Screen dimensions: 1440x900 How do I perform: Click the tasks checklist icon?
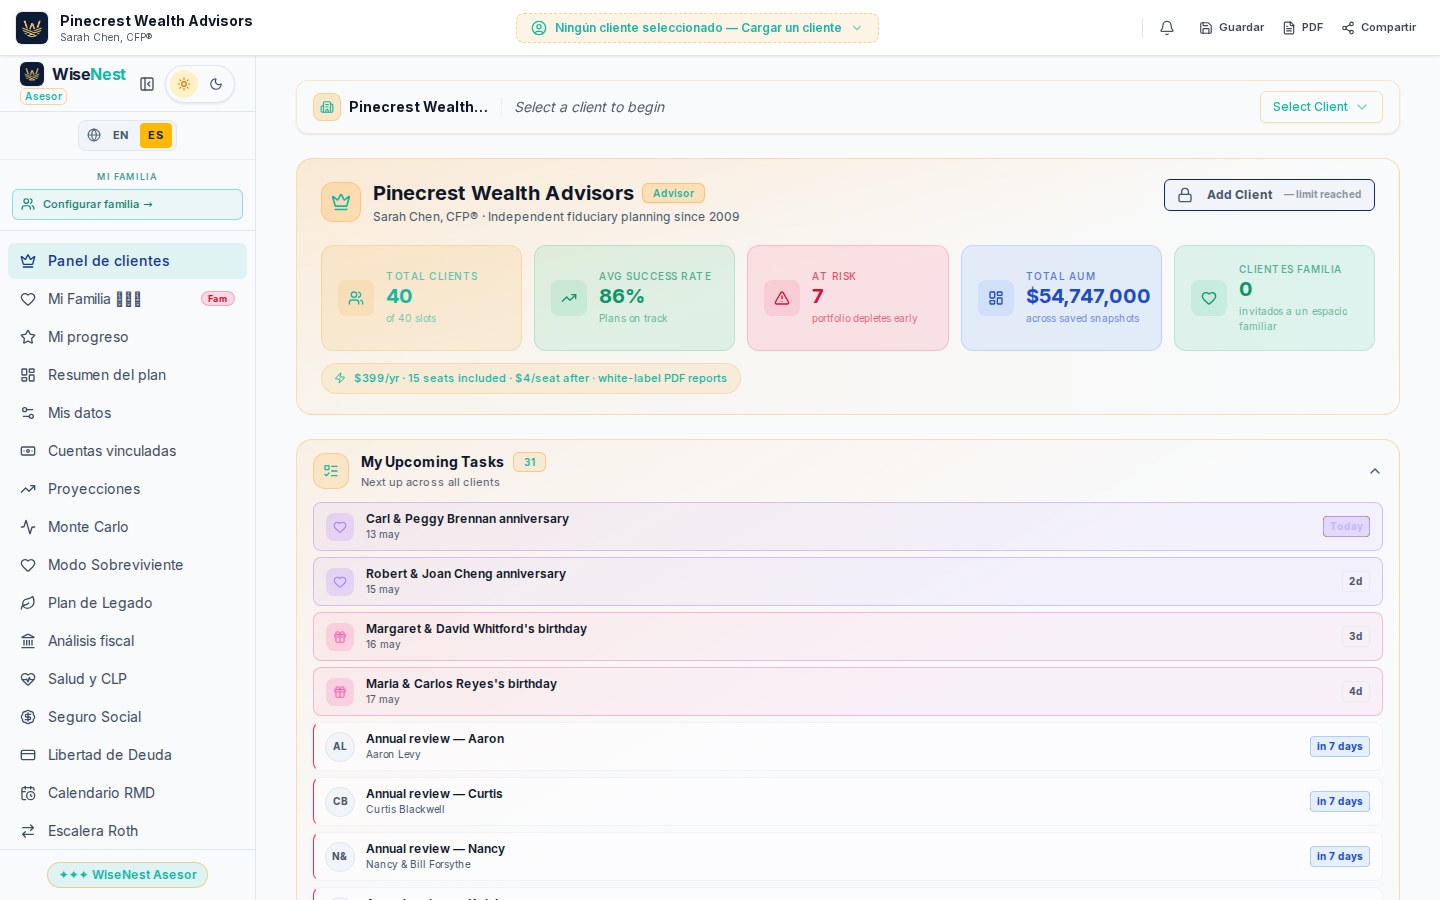[331, 471]
